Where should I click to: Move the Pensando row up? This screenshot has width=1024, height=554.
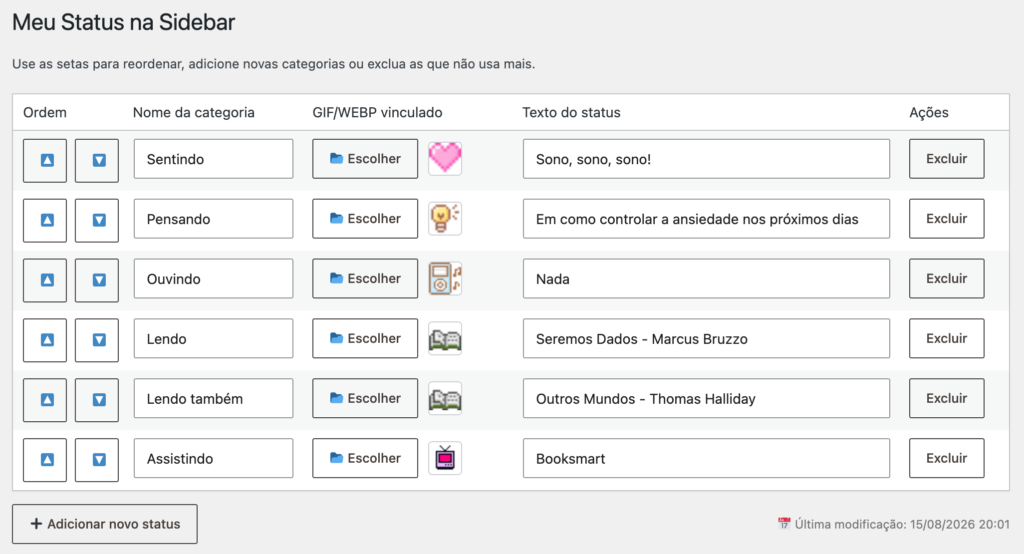[45, 220]
